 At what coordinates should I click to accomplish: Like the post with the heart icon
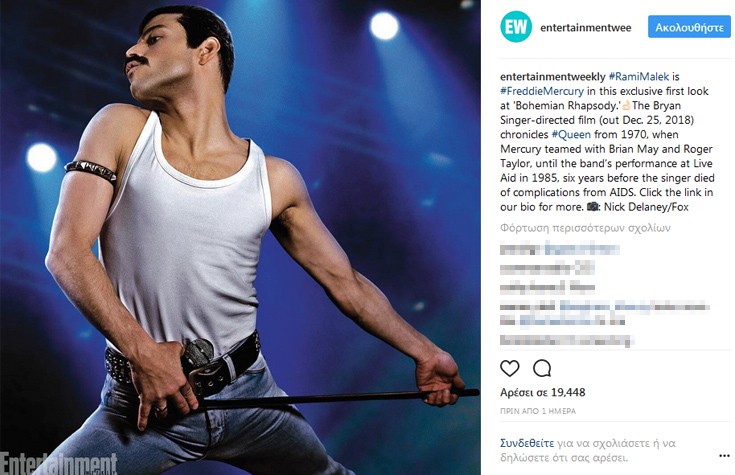tap(510, 369)
